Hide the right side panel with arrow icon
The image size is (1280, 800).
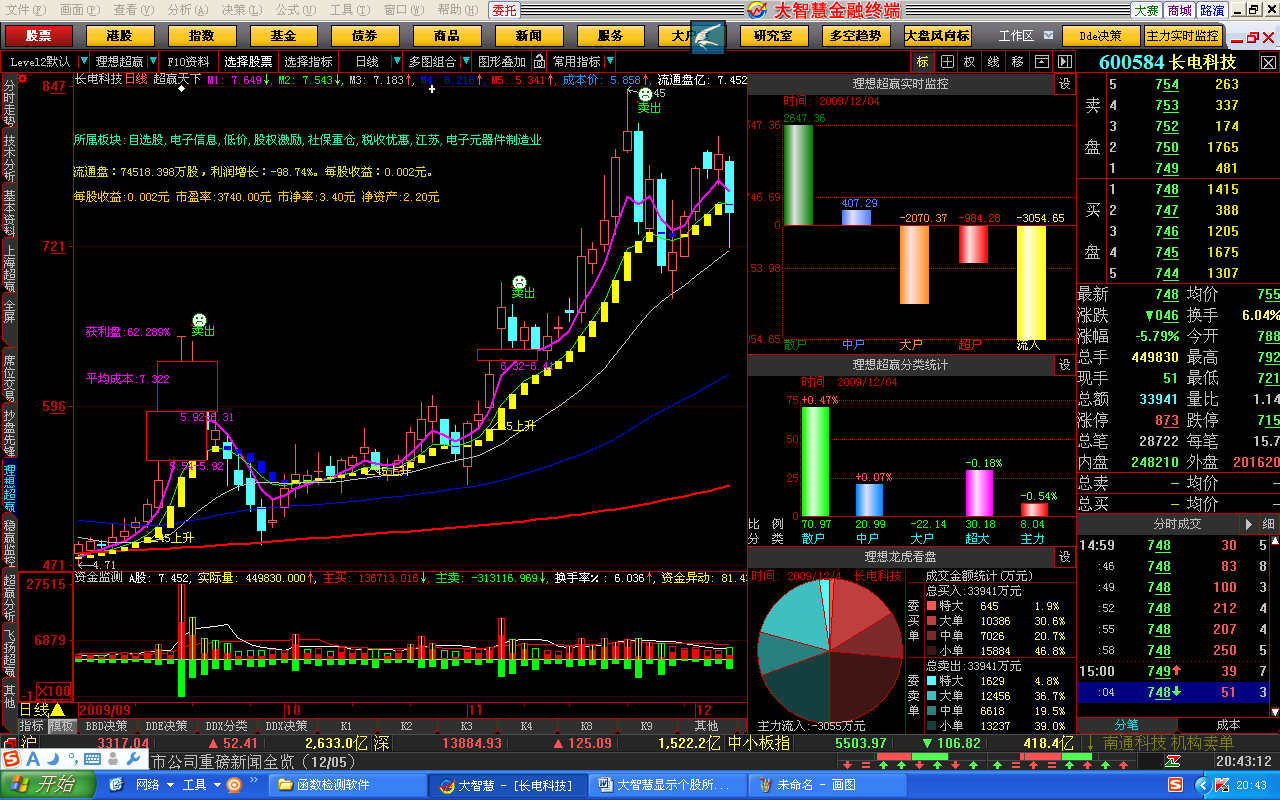tap(1065, 61)
